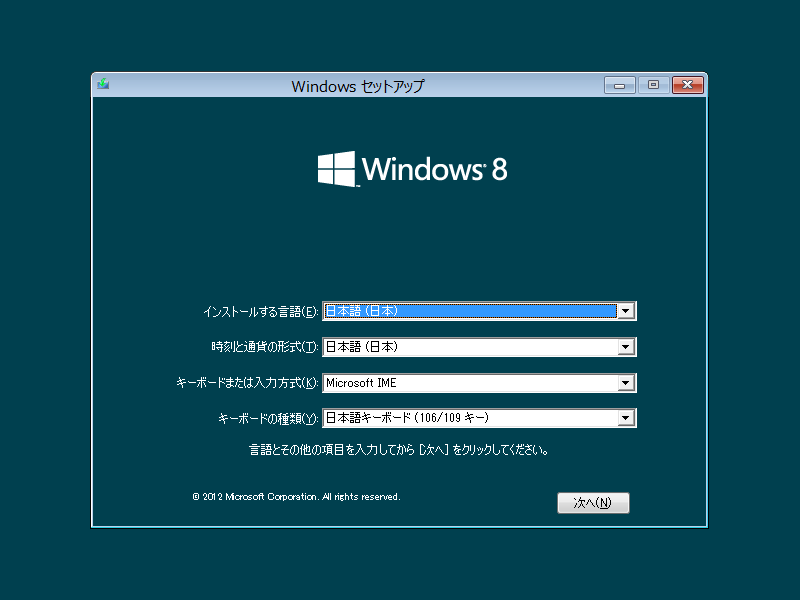Open the キーボードまたは入力方式 dropdown arrow
This screenshot has height=600, width=800.
point(626,383)
